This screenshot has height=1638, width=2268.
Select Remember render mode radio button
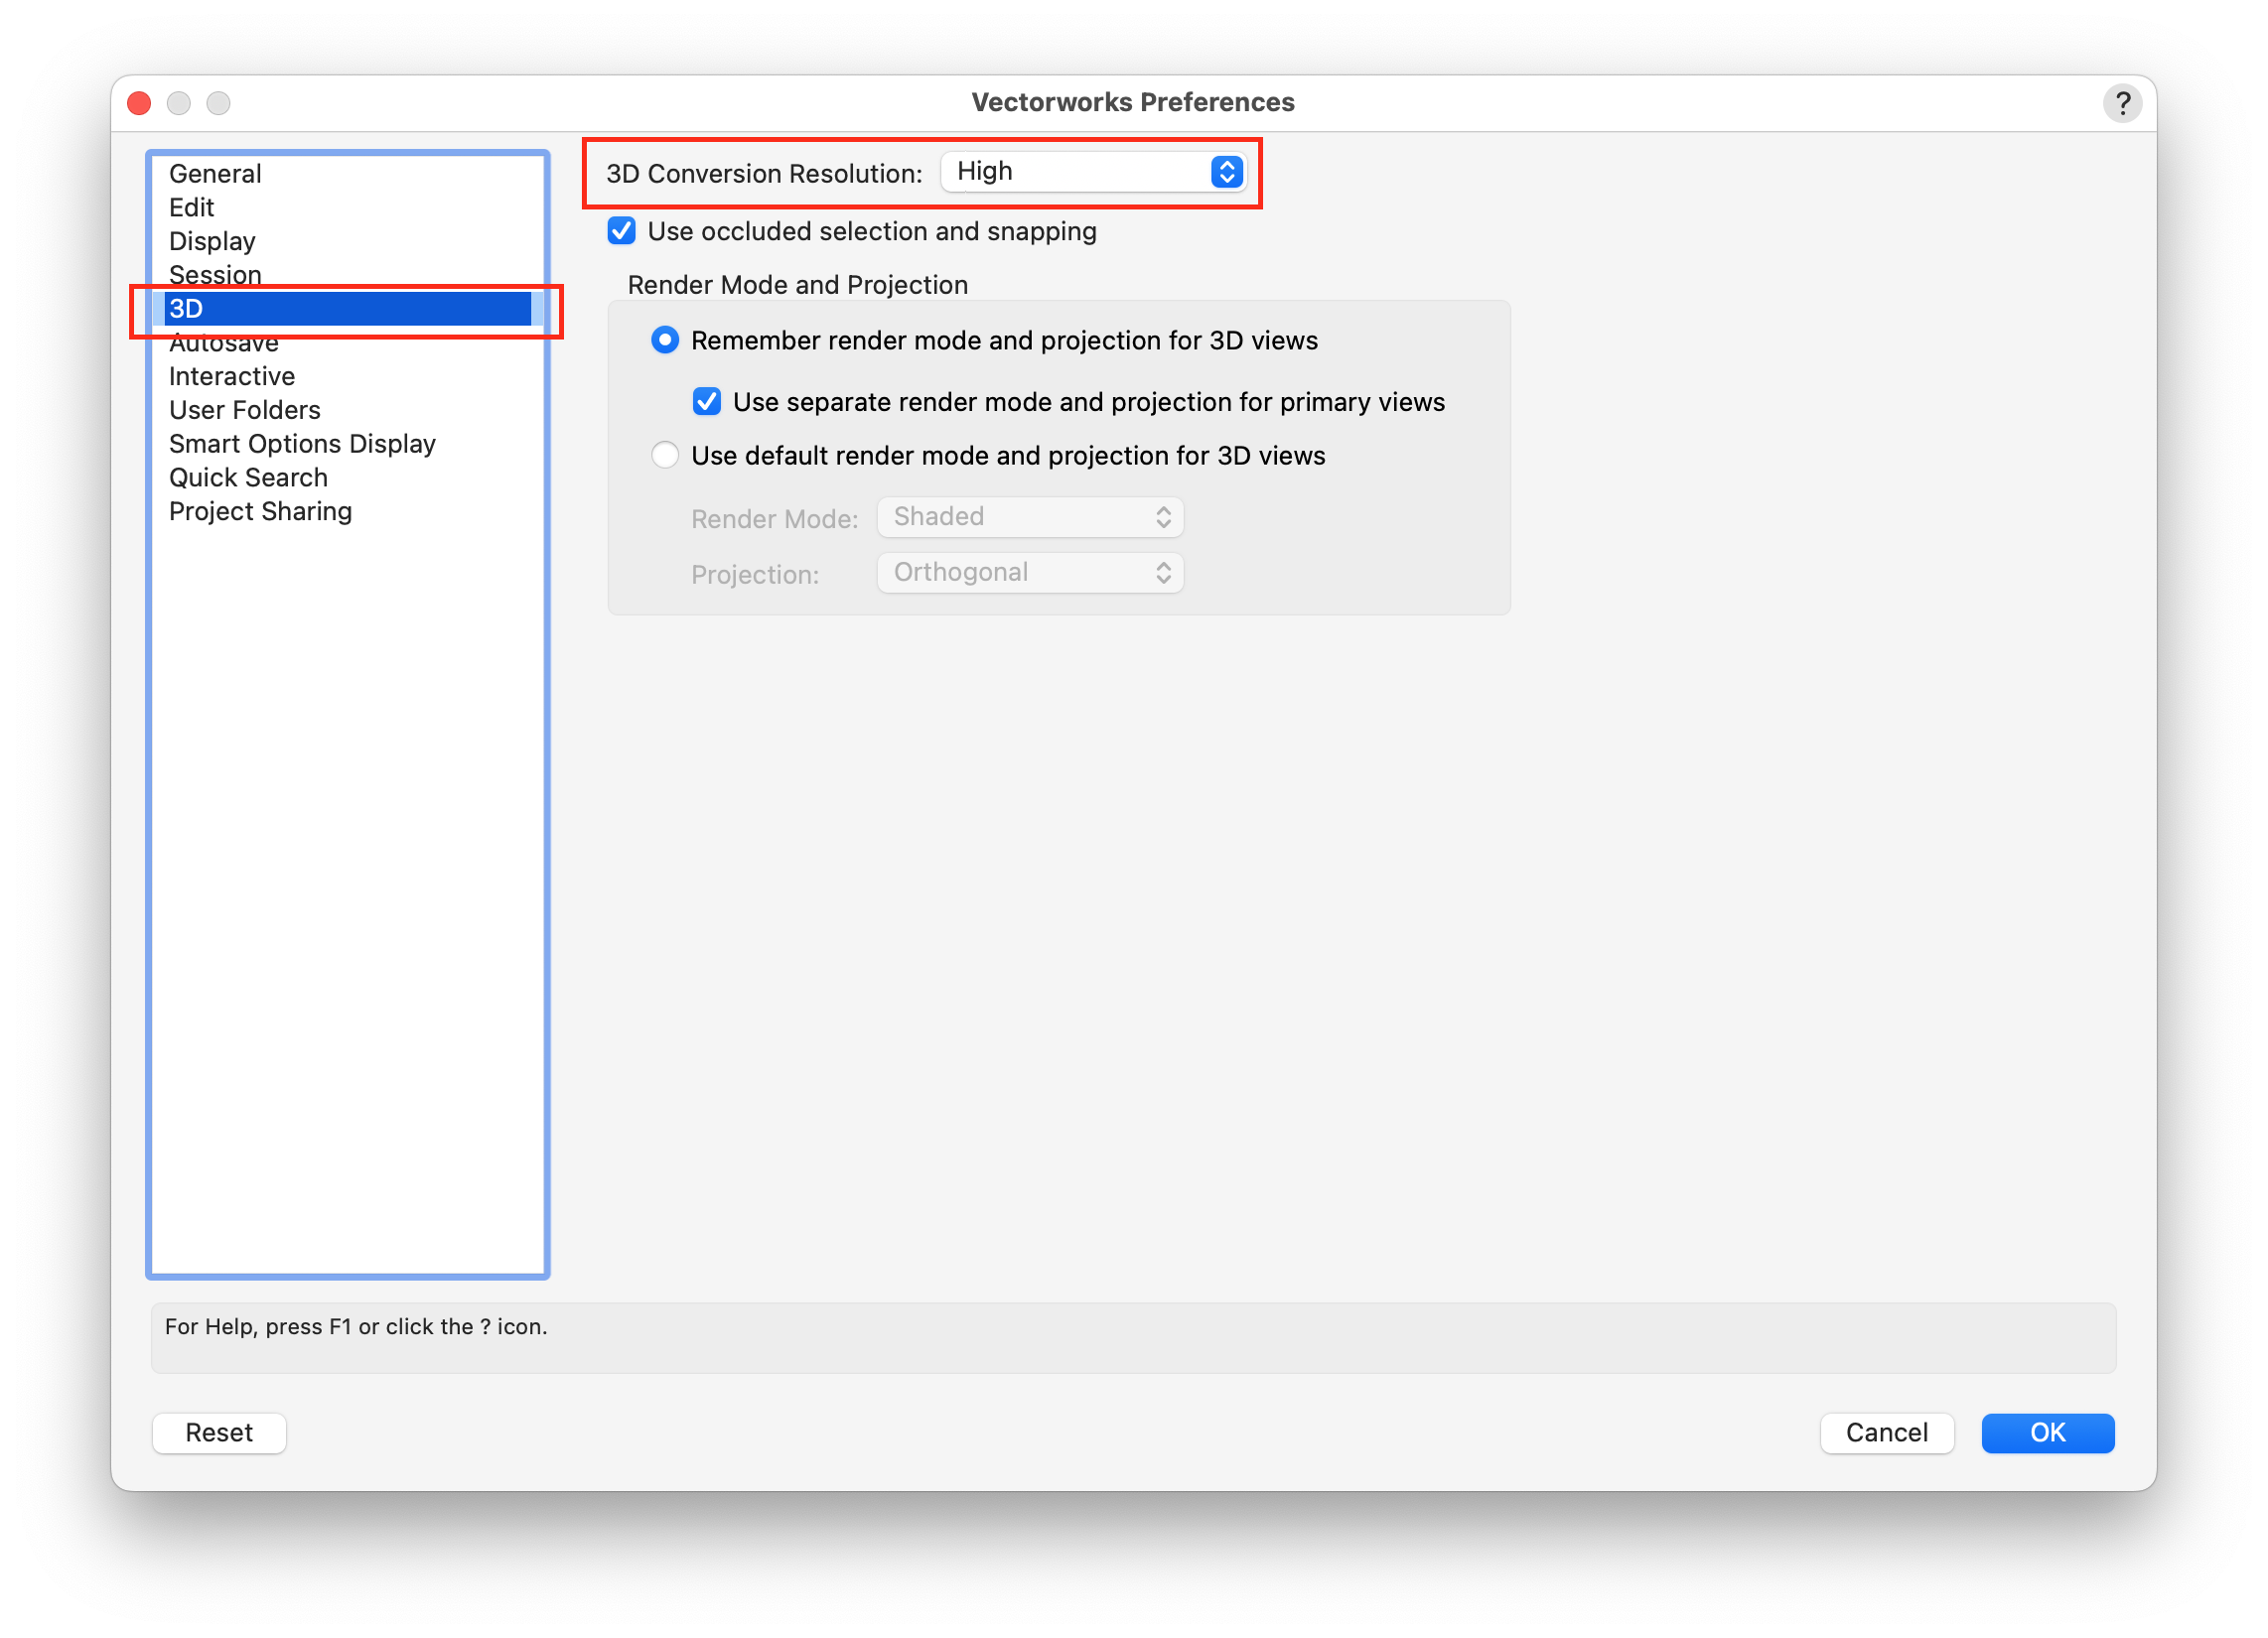tap(665, 340)
